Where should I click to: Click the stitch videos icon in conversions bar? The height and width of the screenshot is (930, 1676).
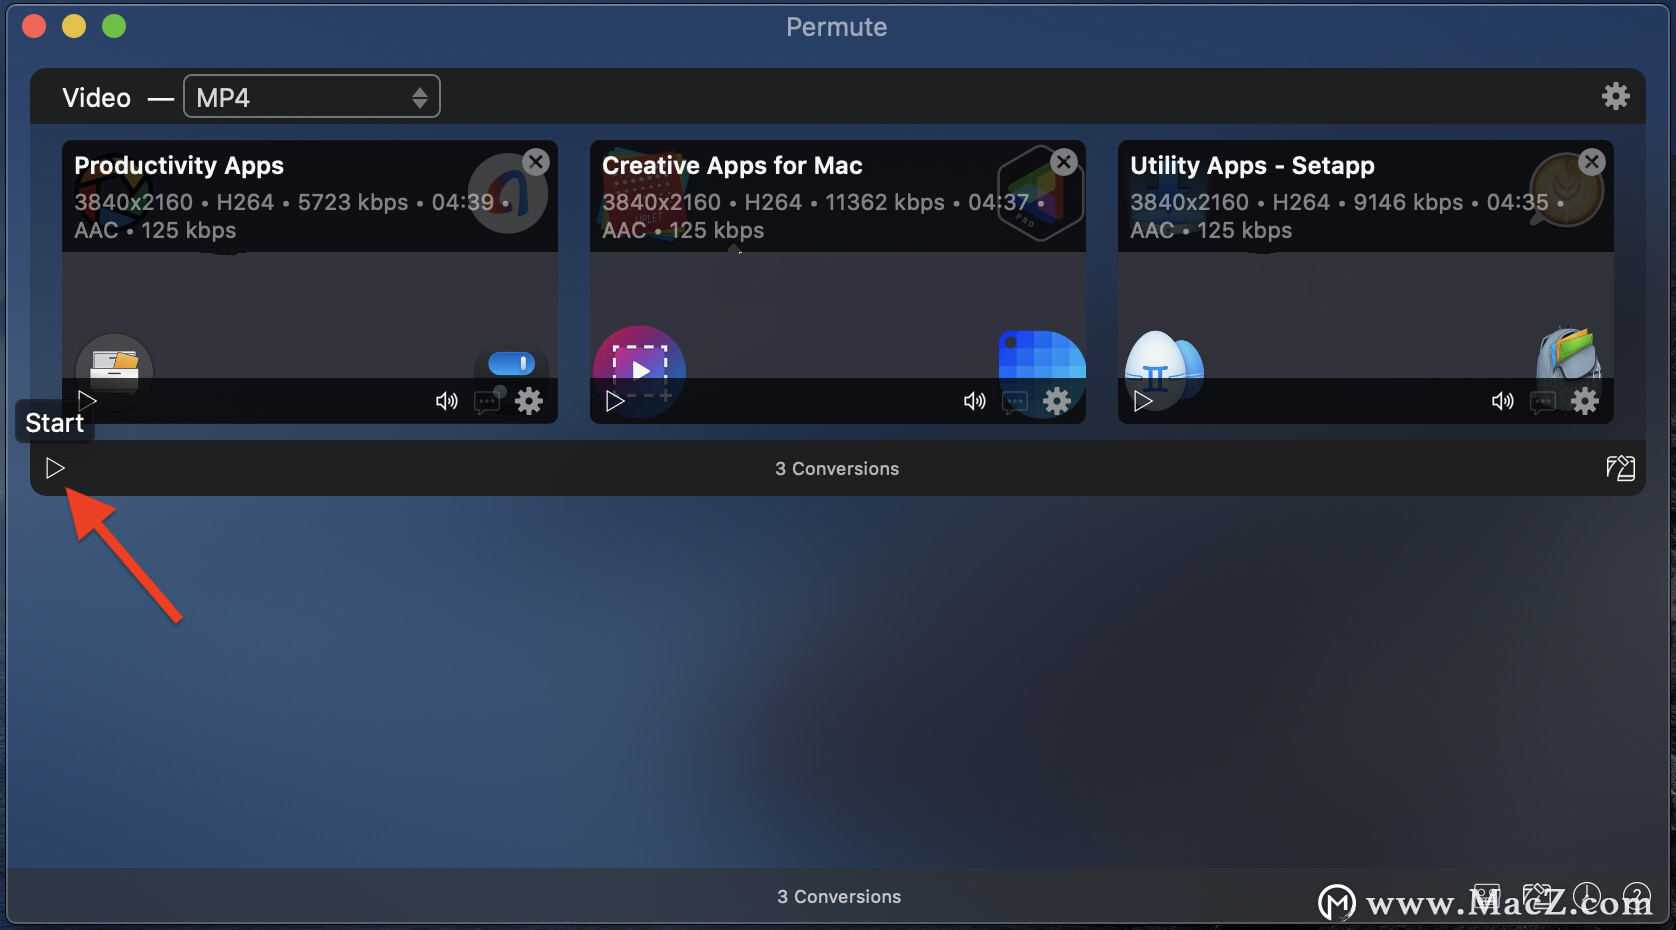tap(1620, 468)
